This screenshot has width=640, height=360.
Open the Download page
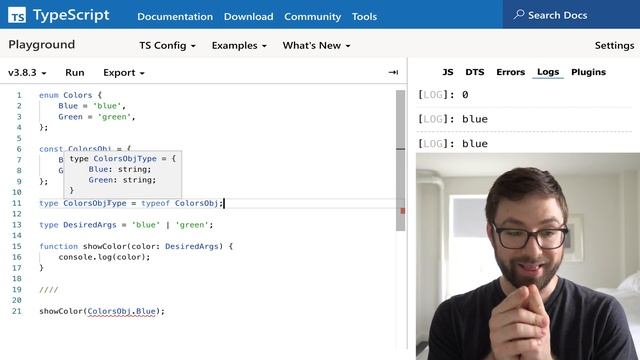click(248, 17)
